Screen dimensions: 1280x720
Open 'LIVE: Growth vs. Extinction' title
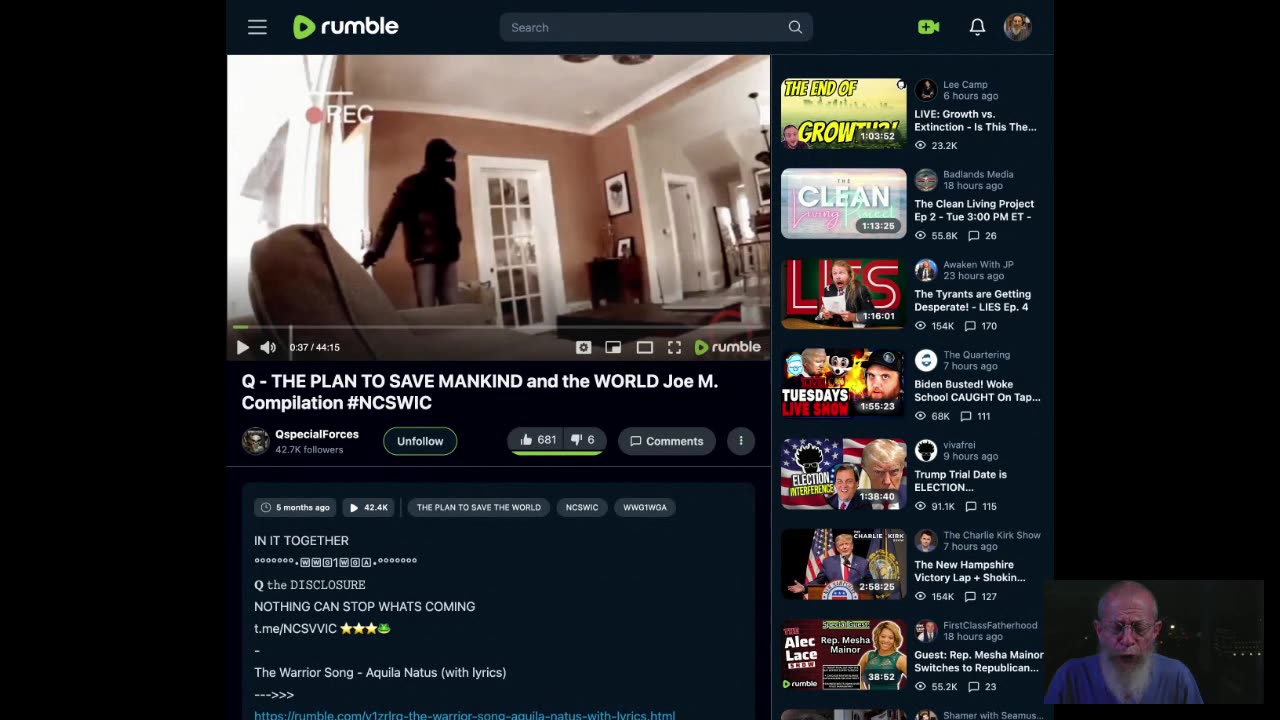(975, 120)
